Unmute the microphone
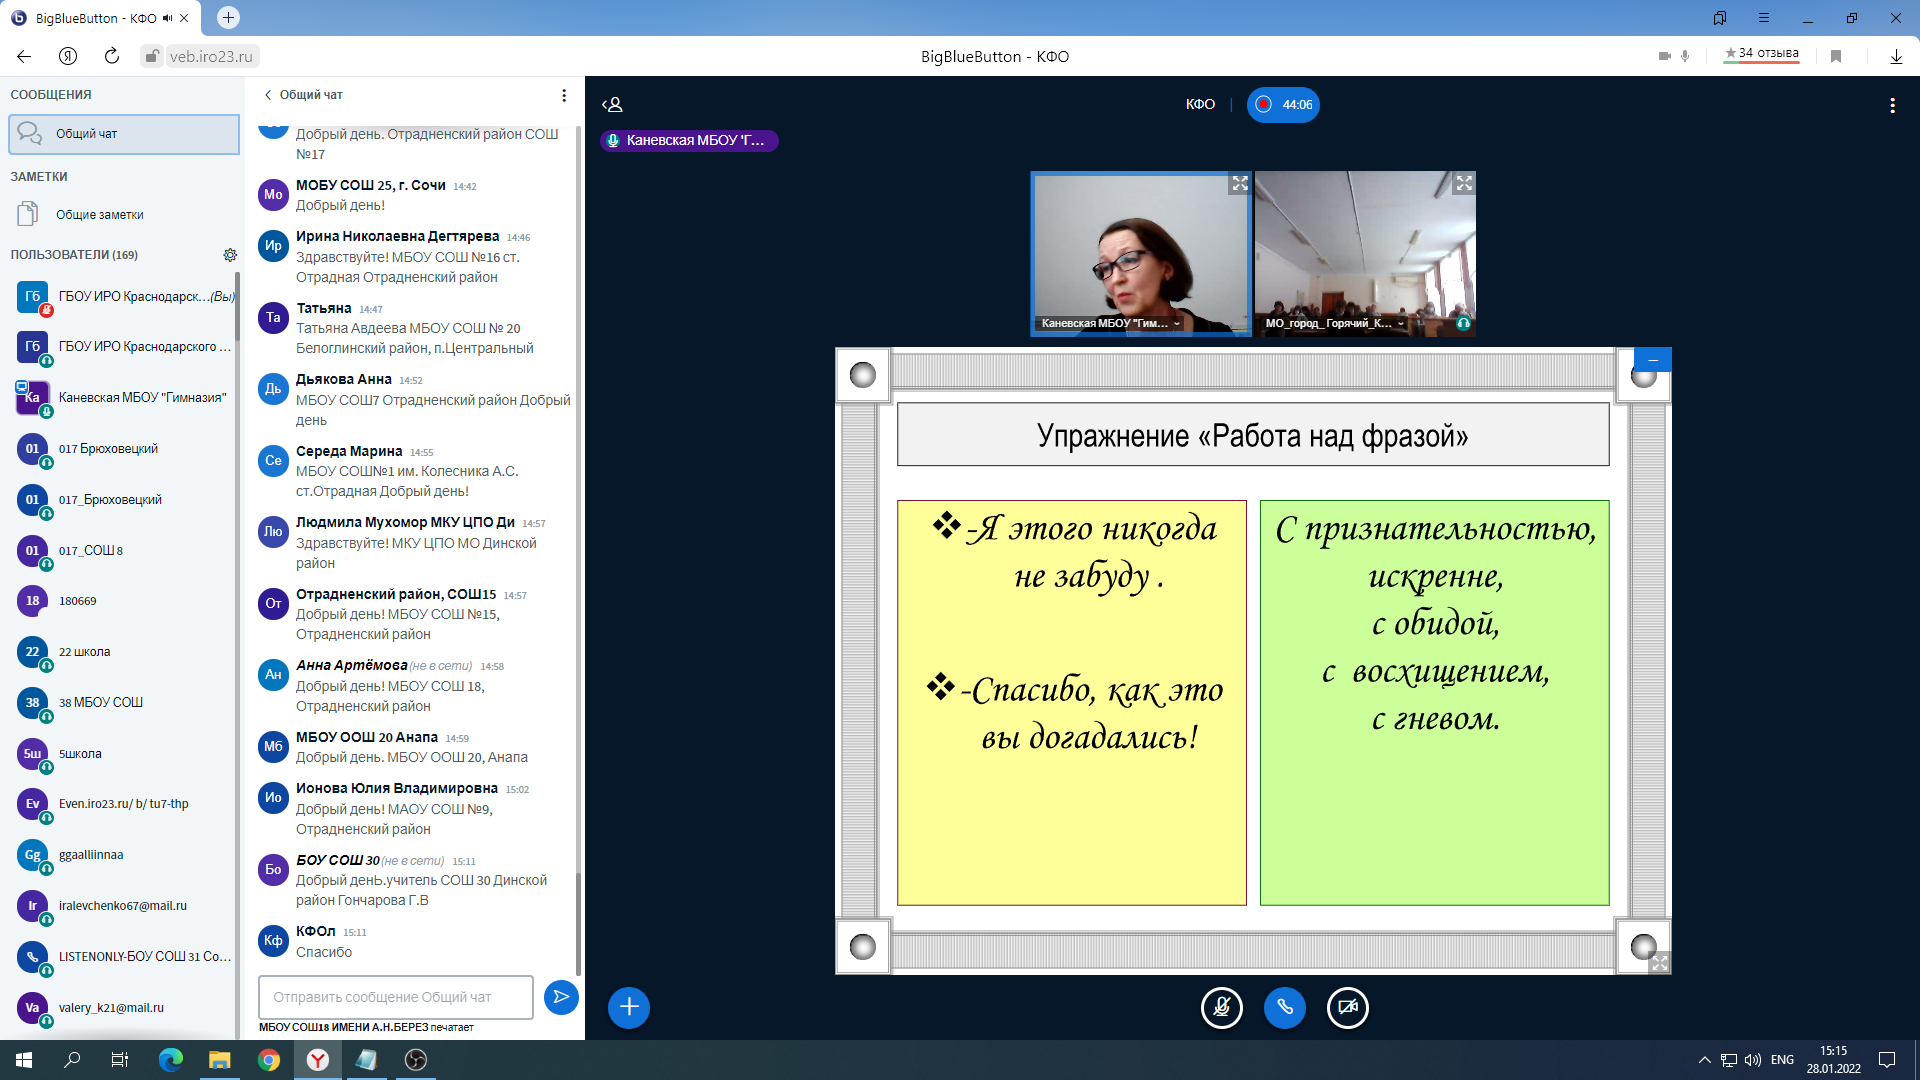 tap(1221, 1007)
